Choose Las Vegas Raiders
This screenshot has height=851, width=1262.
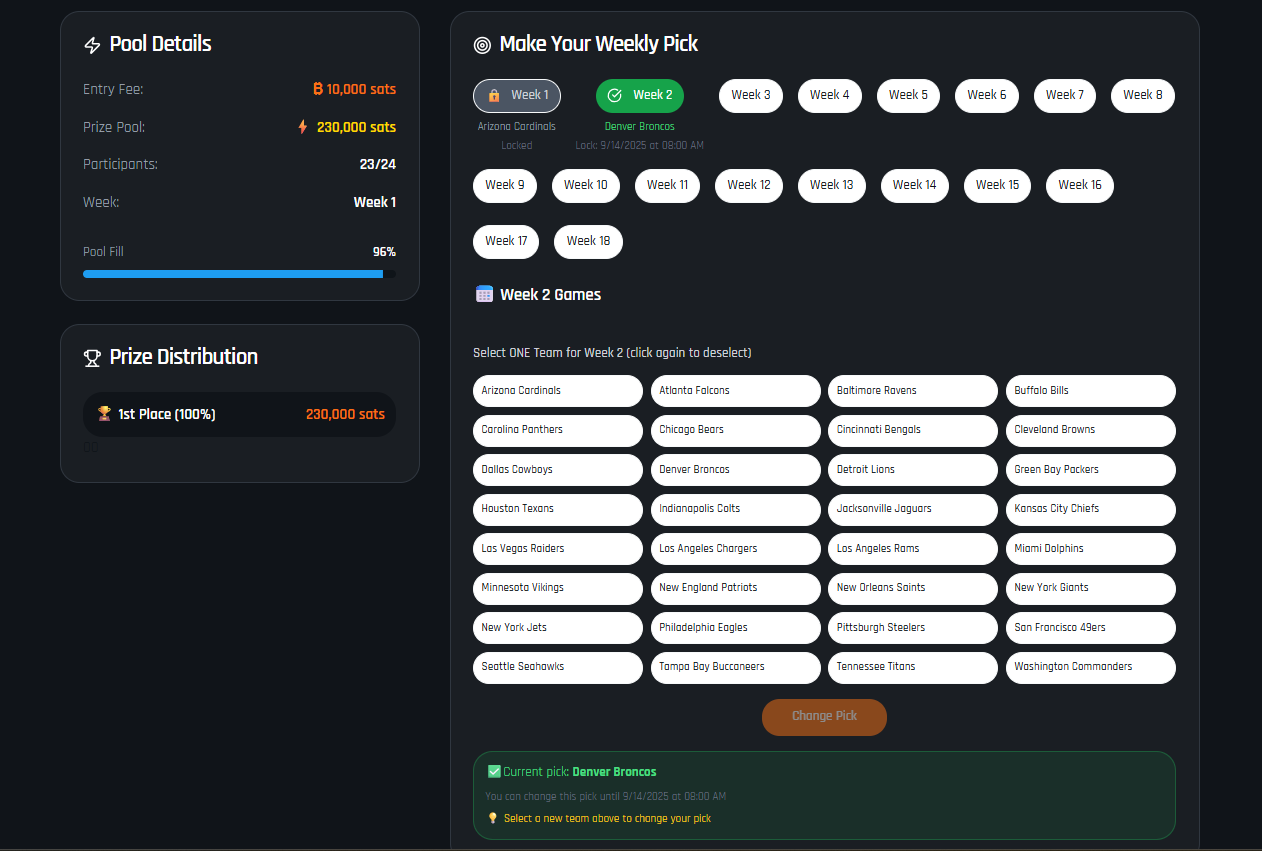[x=558, y=549]
